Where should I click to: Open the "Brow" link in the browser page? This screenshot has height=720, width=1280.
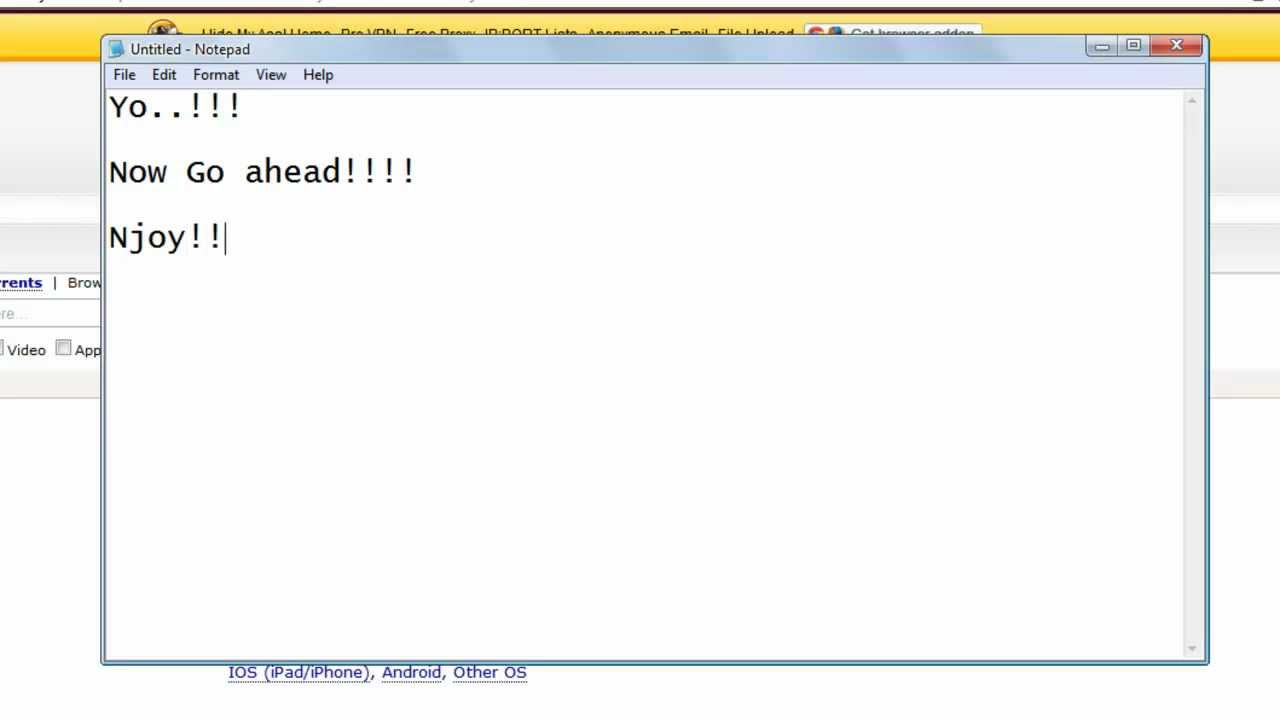84,283
